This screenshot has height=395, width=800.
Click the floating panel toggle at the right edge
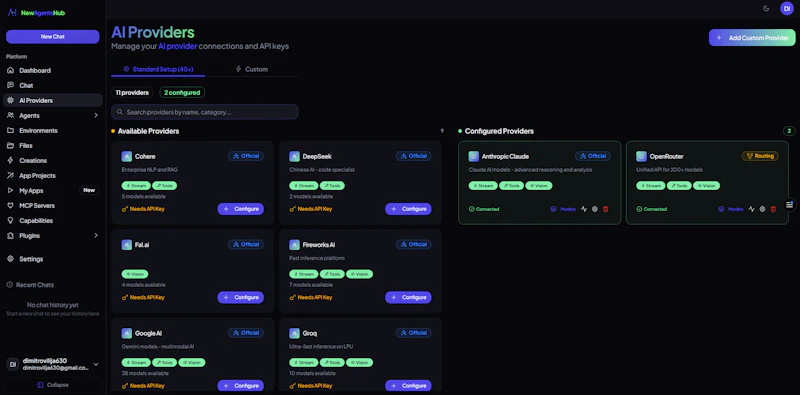pyautogui.click(x=790, y=205)
